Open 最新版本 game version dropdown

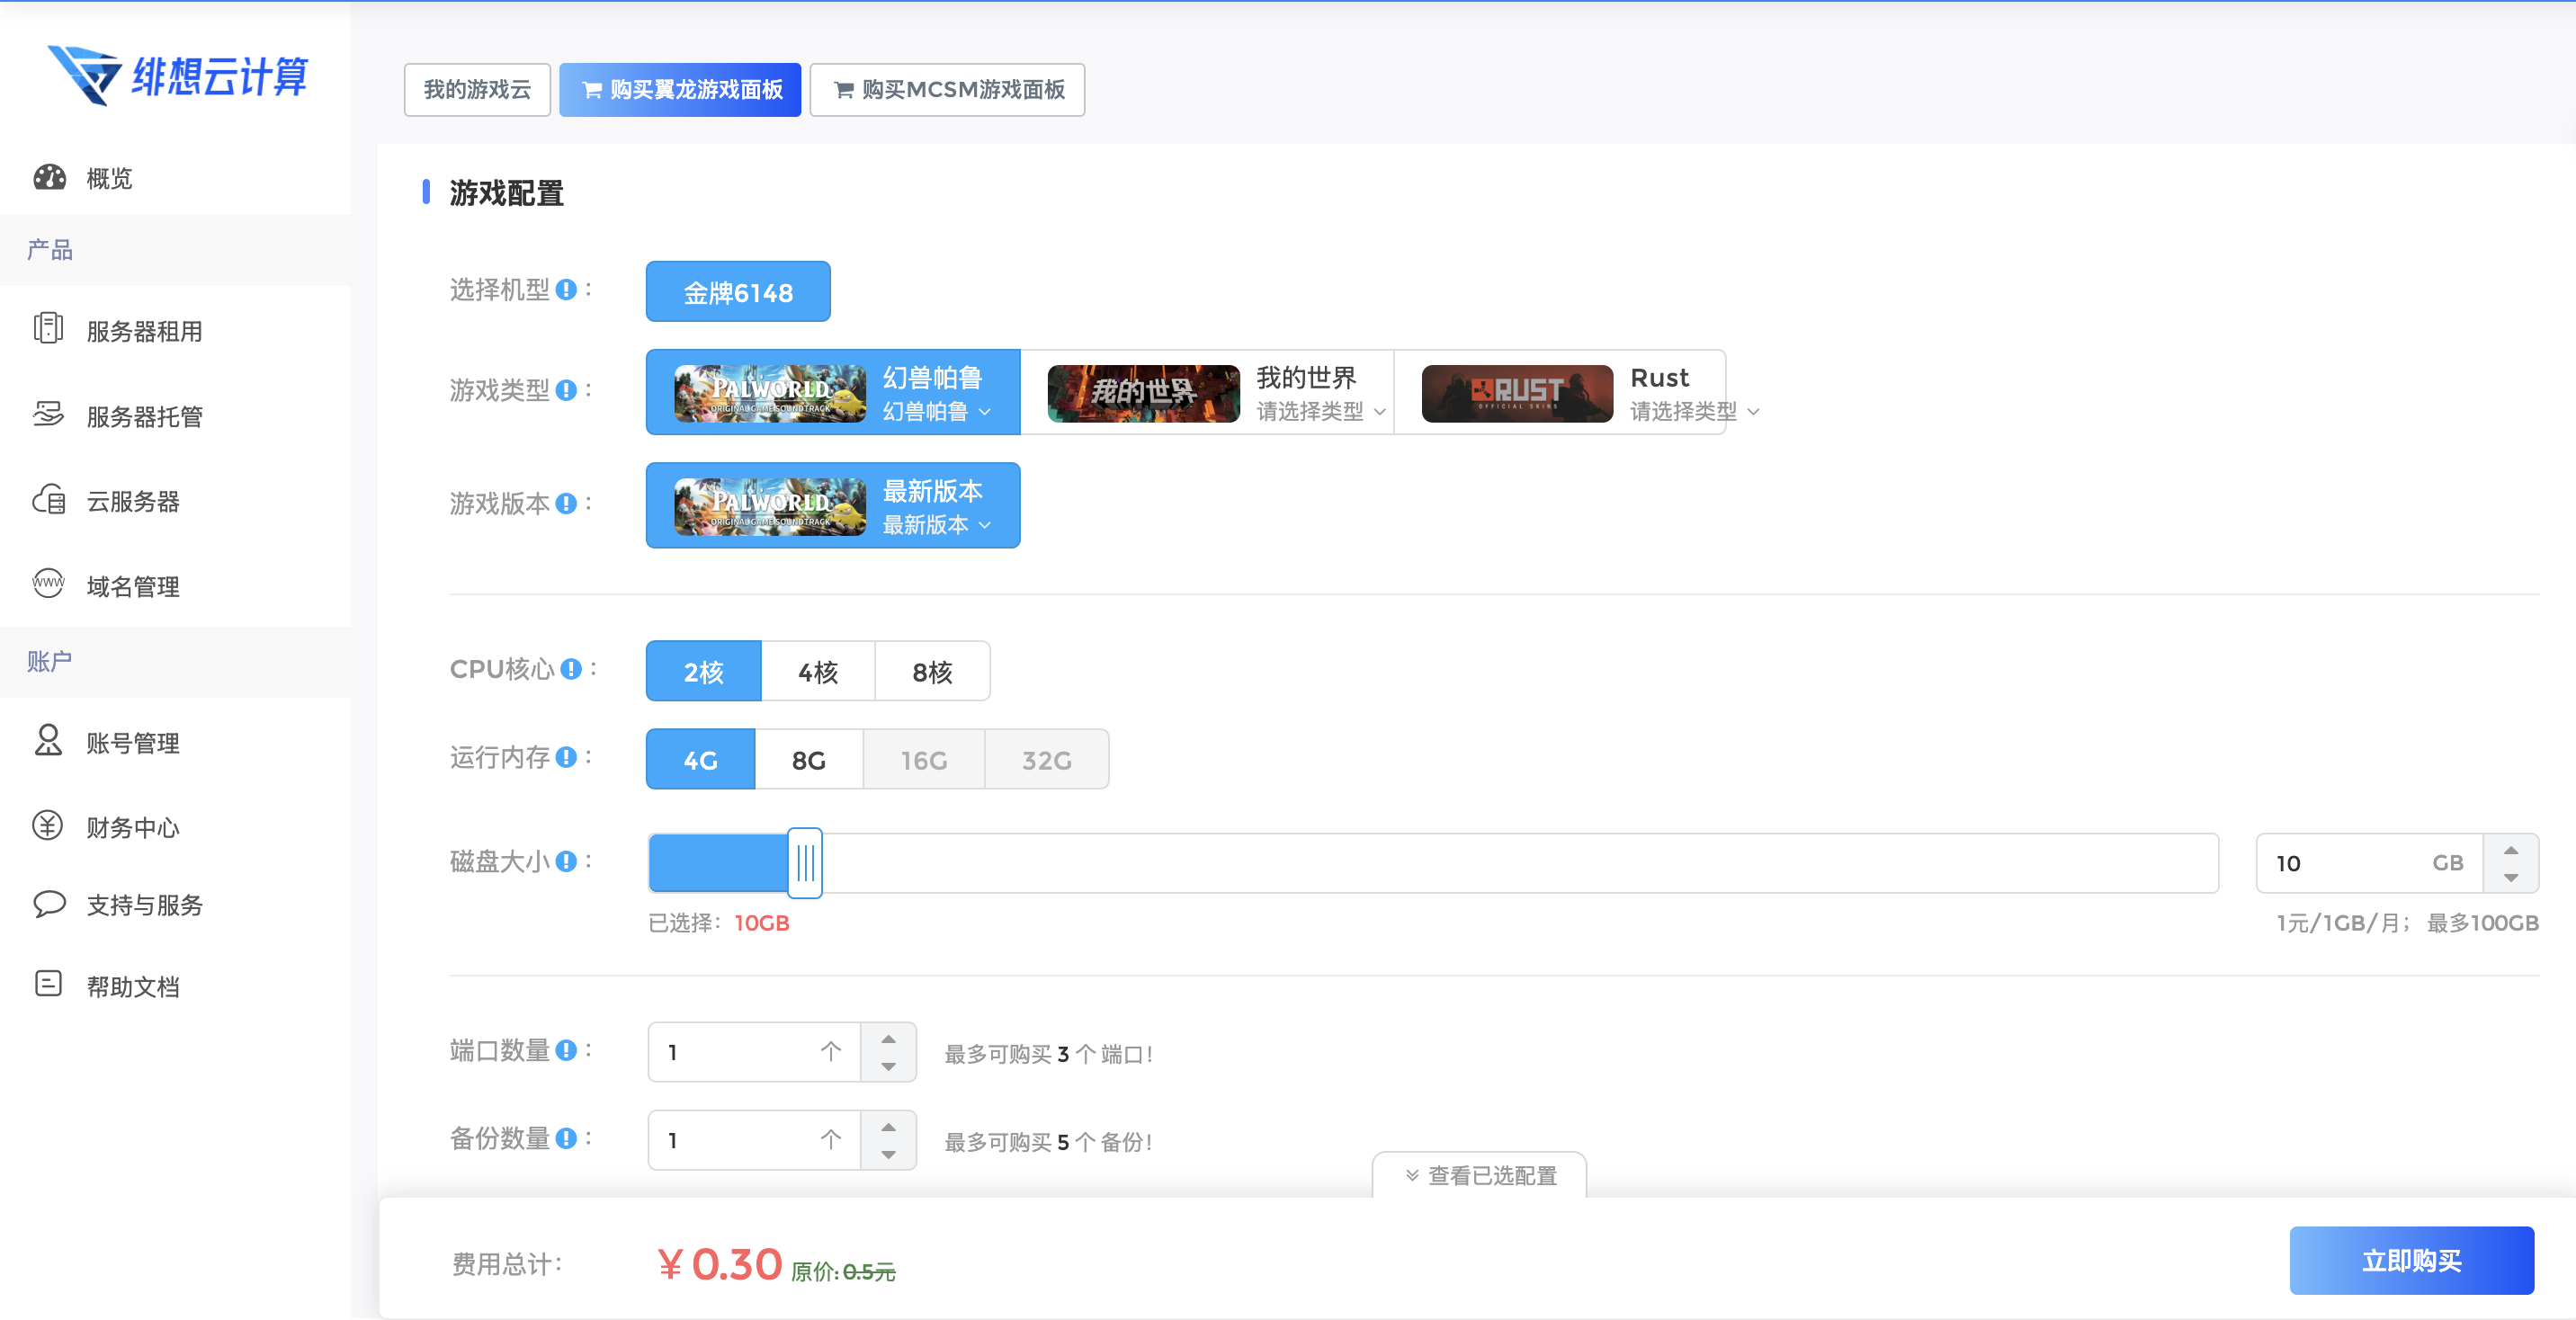(x=937, y=524)
